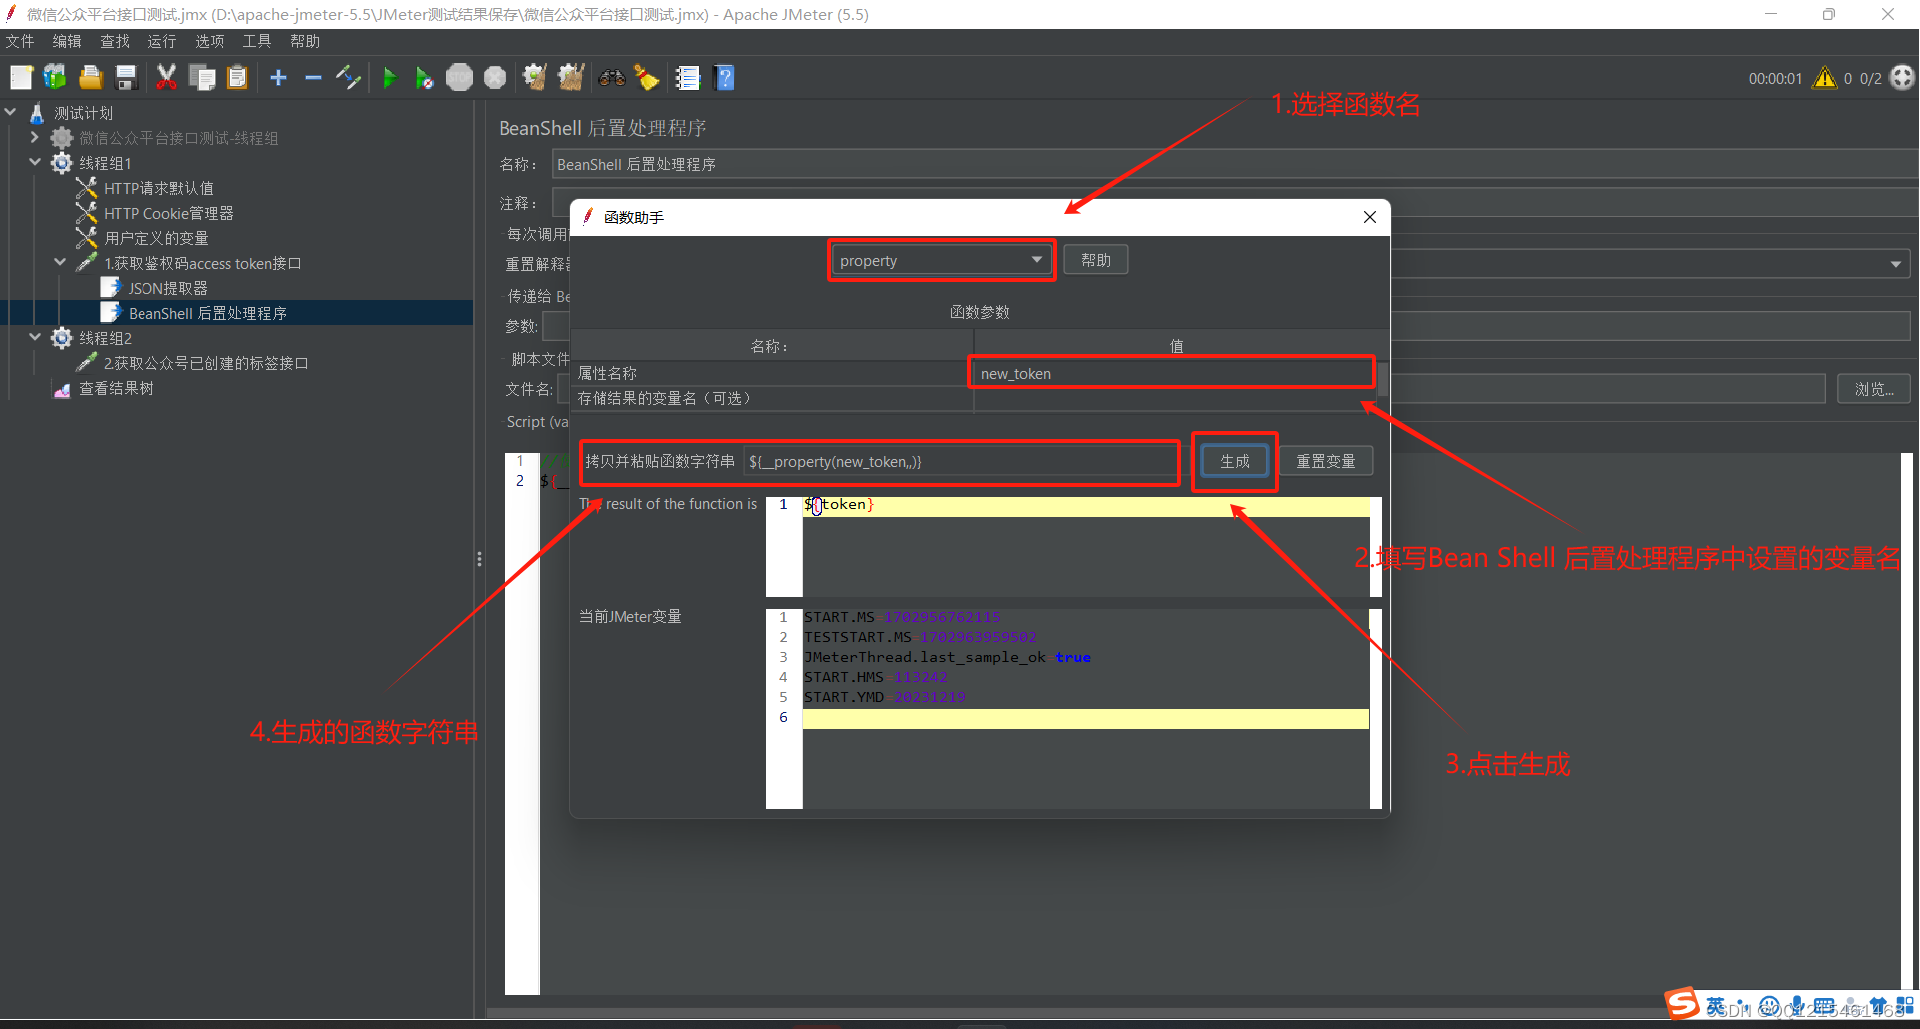The image size is (1920, 1029).
Task: Collapse the 线程组1 tree node
Action: [35, 162]
